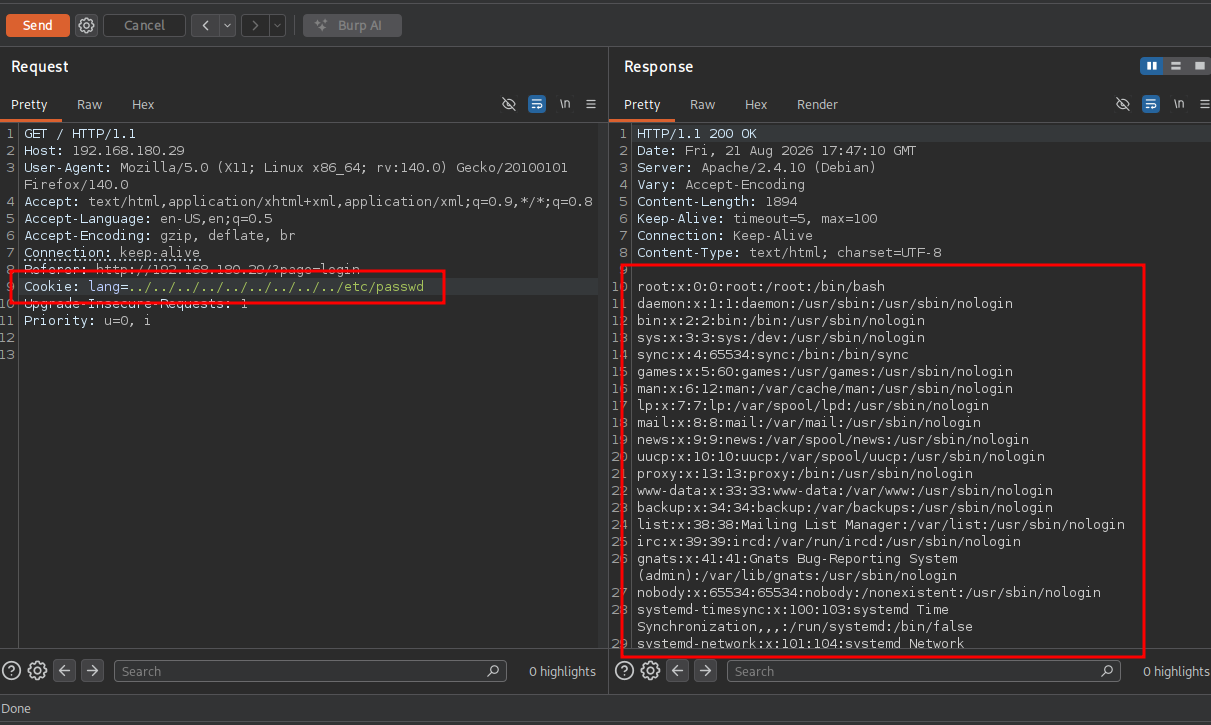The height and width of the screenshot is (725, 1211).
Task: Open the history back dropdown arrow
Action: point(227,25)
